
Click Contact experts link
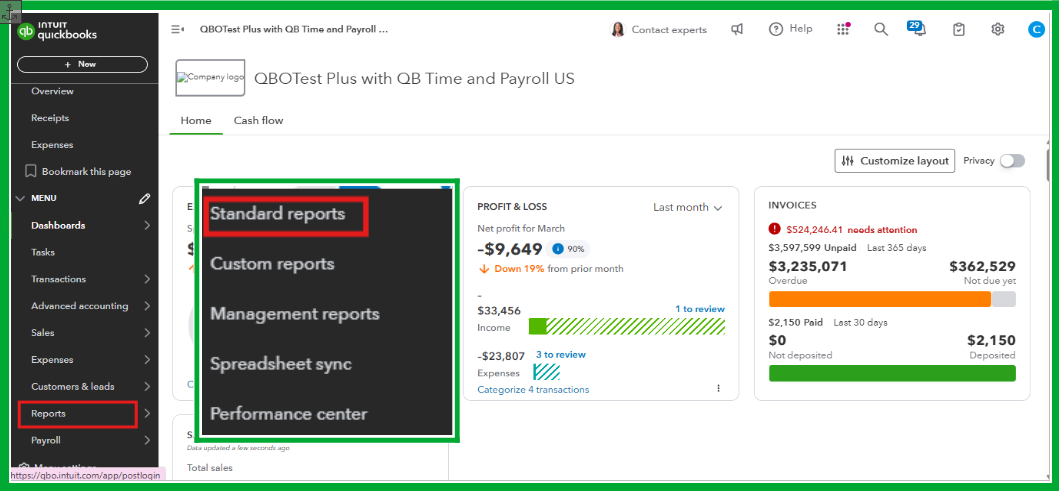pyautogui.click(x=669, y=30)
